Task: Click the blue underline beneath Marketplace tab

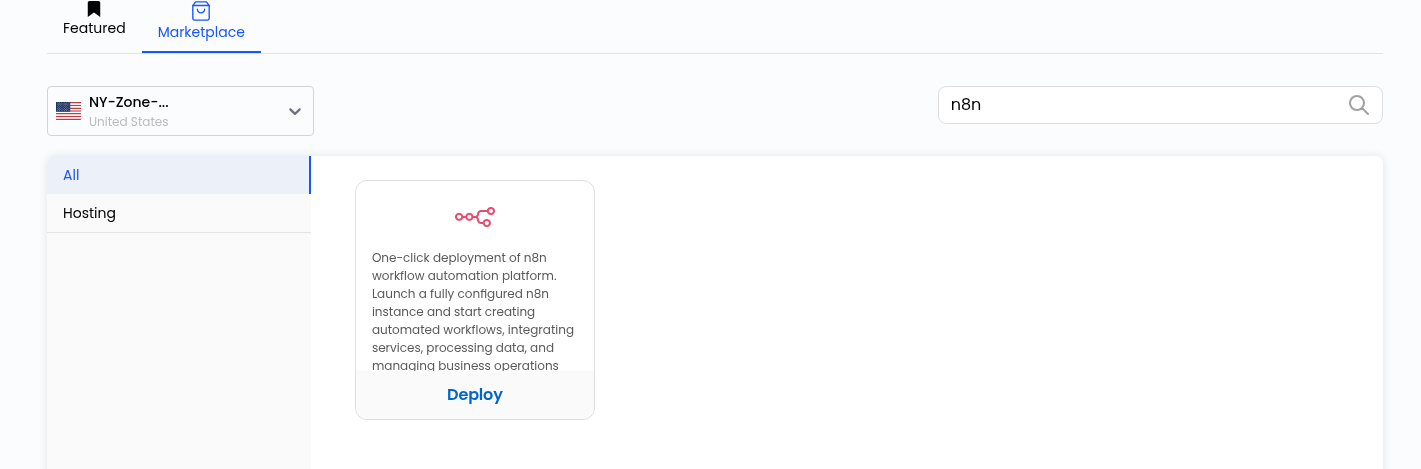Action: [201, 52]
